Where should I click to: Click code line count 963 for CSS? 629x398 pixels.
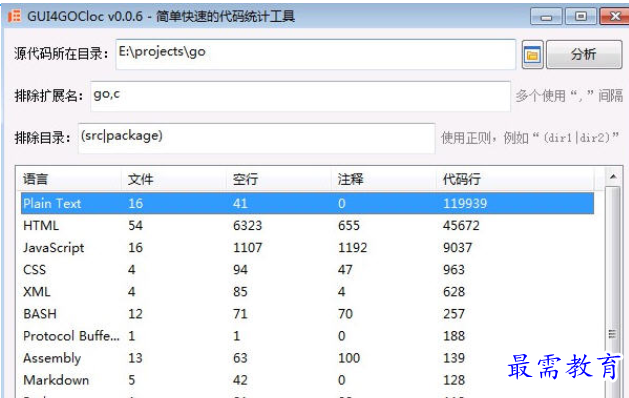(x=454, y=270)
